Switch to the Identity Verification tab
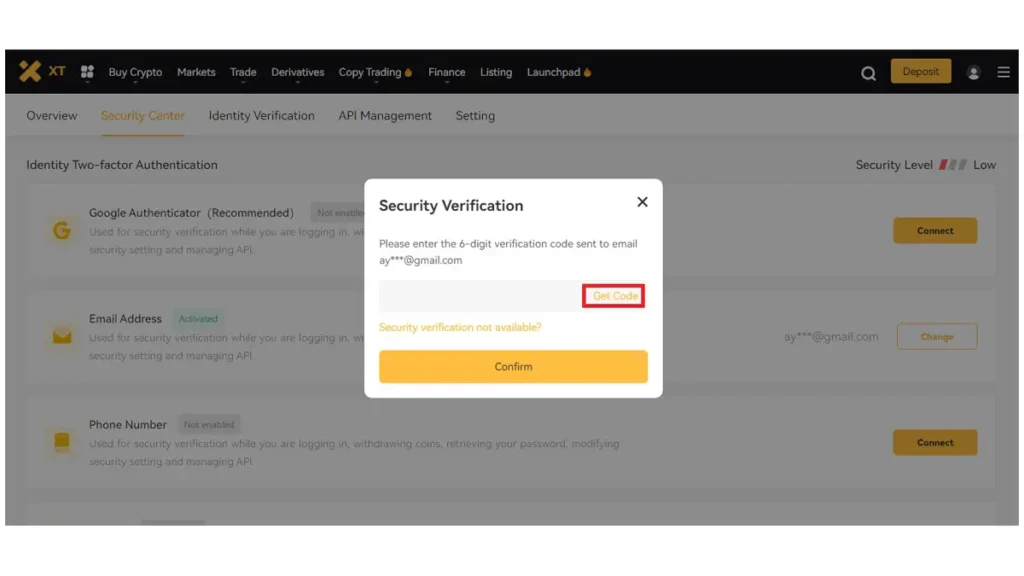 coord(261,116)
